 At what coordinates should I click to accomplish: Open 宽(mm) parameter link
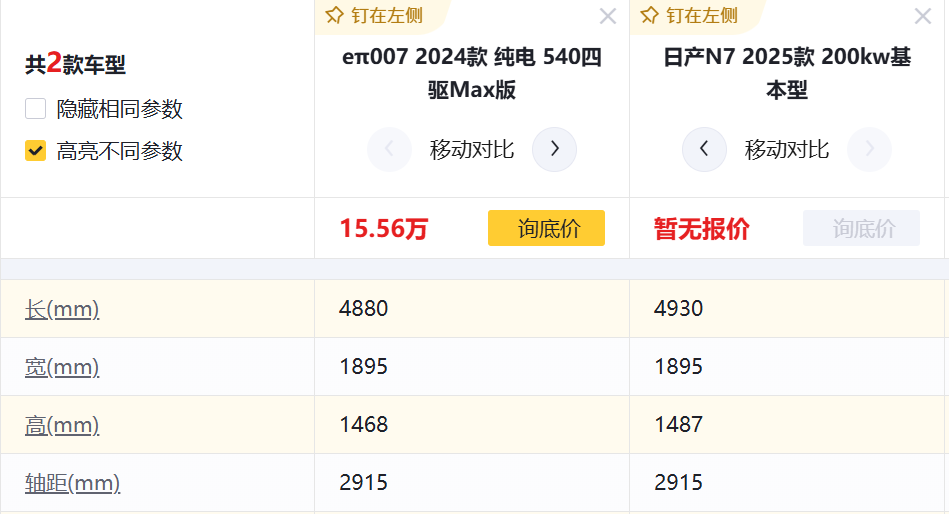(62, 367)
